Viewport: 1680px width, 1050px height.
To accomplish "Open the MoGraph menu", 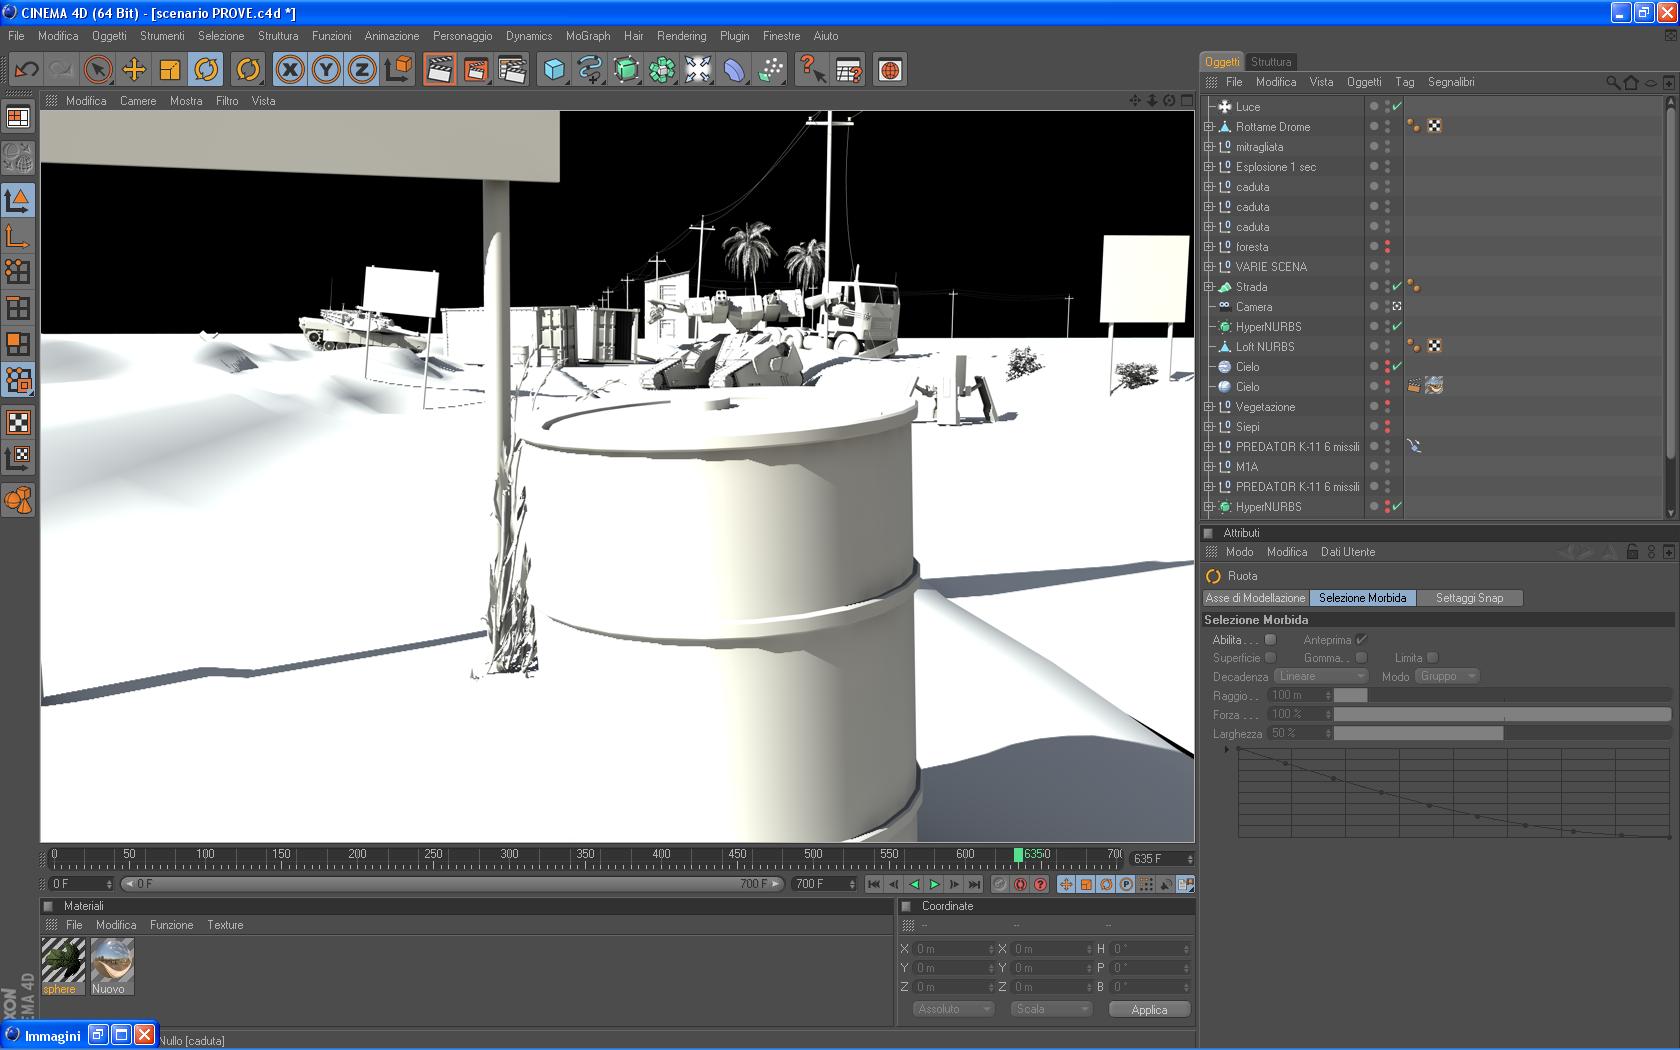I will click(x=587, y=36).
